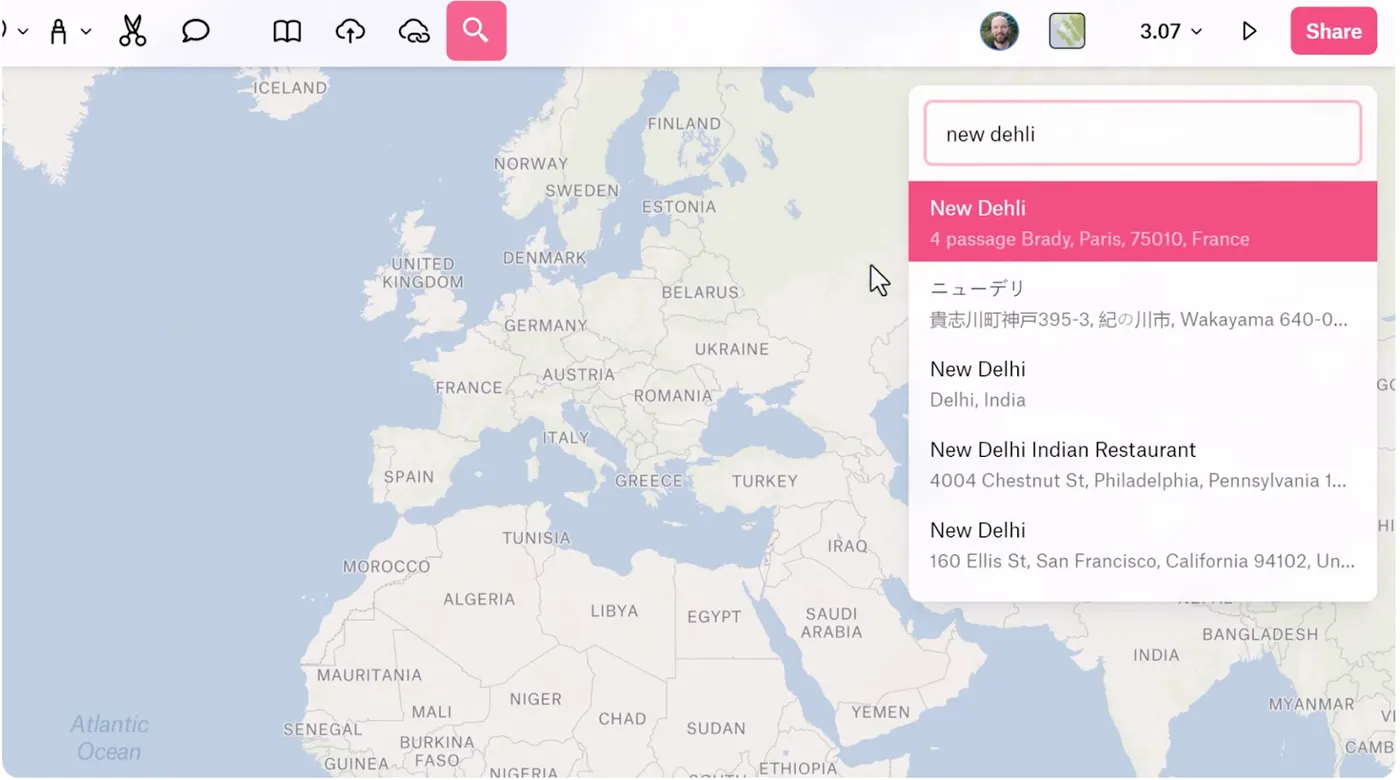Image resolution: width=1400 pixels, height=780 pixels.
Task: Choose the New Delhi result at passage Brady, Paris
Action: tap(1142, 222)
